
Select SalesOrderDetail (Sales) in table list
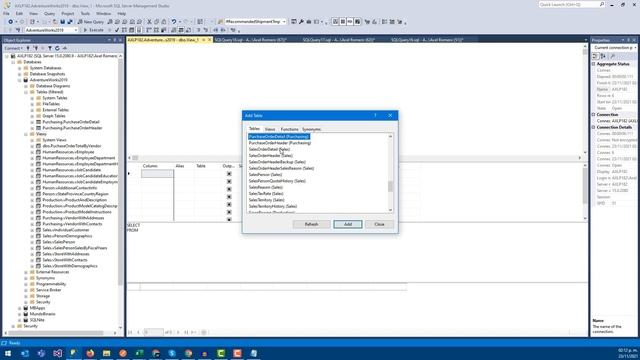pos(269,149)
